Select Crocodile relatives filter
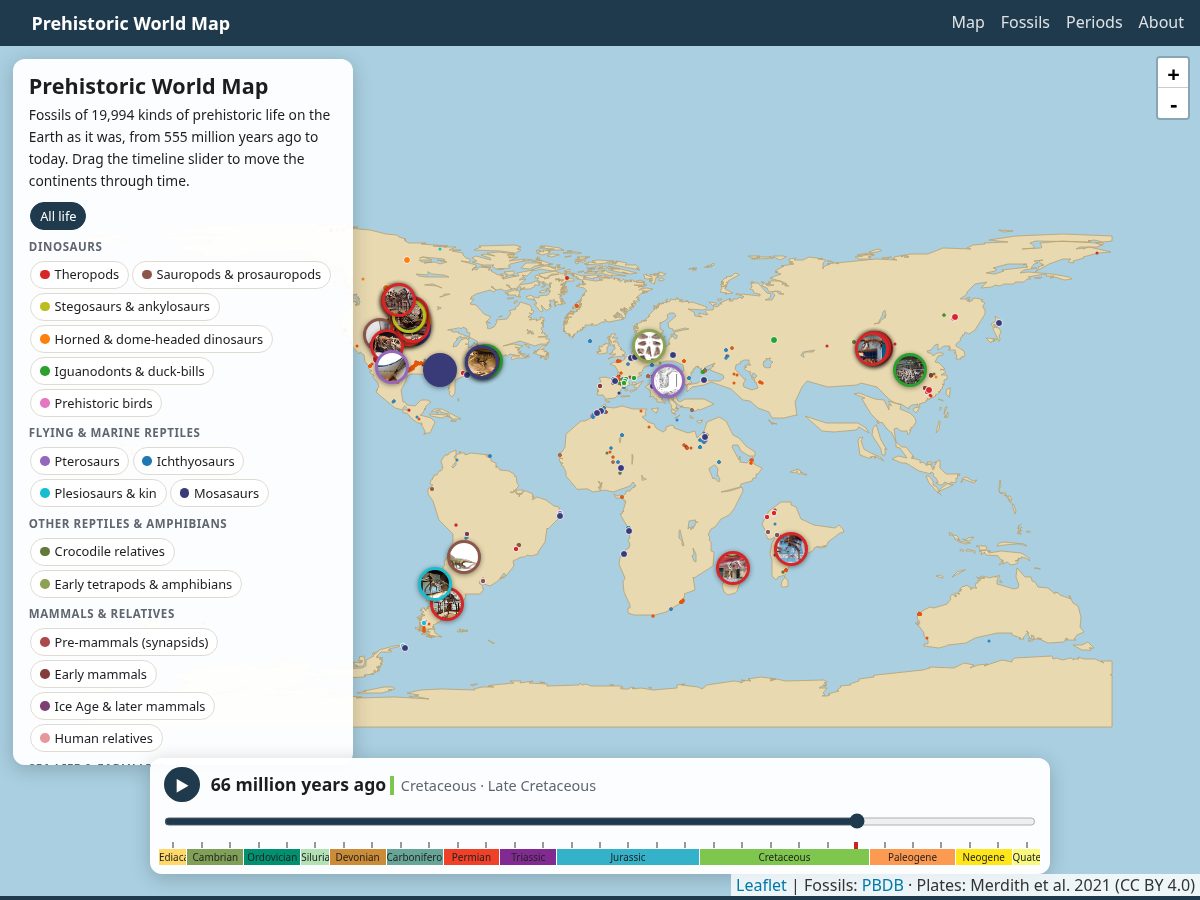This screenshot has width=1200, height=900. coord(102,551)
